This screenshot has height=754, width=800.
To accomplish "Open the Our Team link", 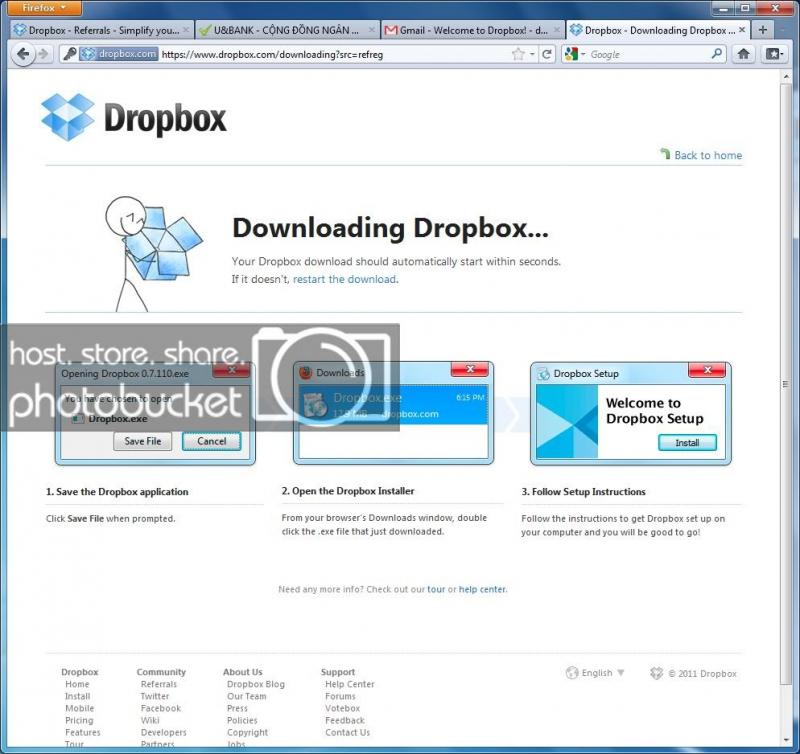I will 246,696.
